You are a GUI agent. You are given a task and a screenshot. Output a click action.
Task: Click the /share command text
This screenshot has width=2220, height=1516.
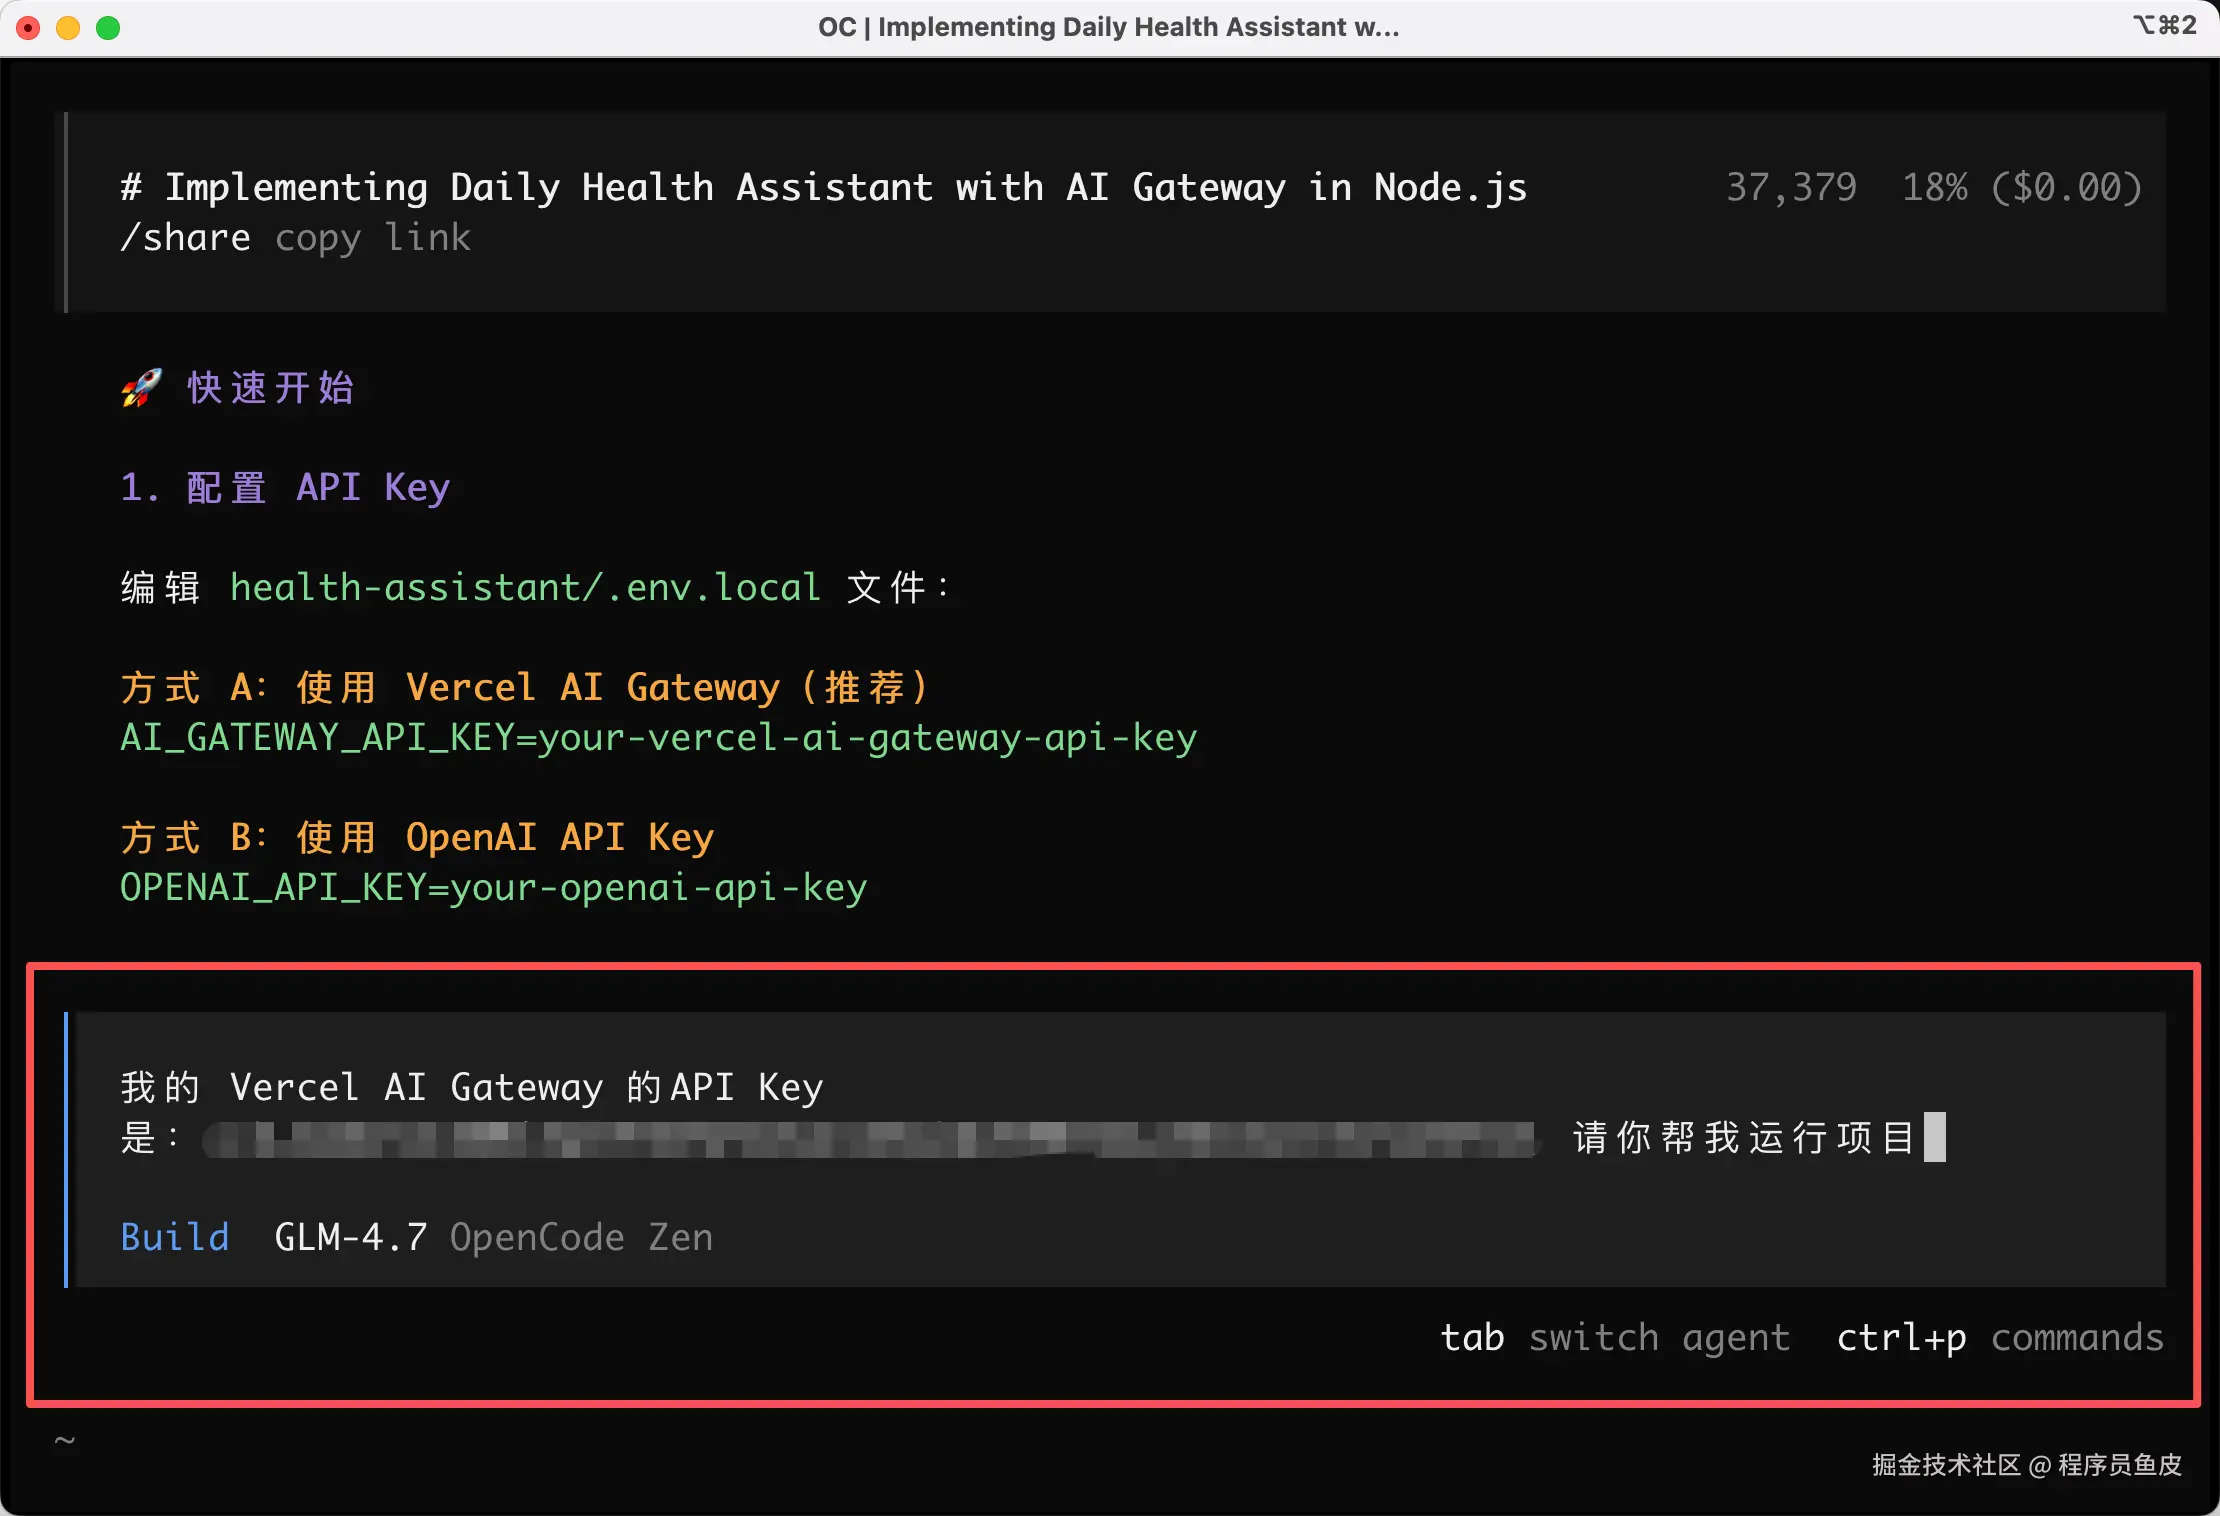[x=185, y=238]
